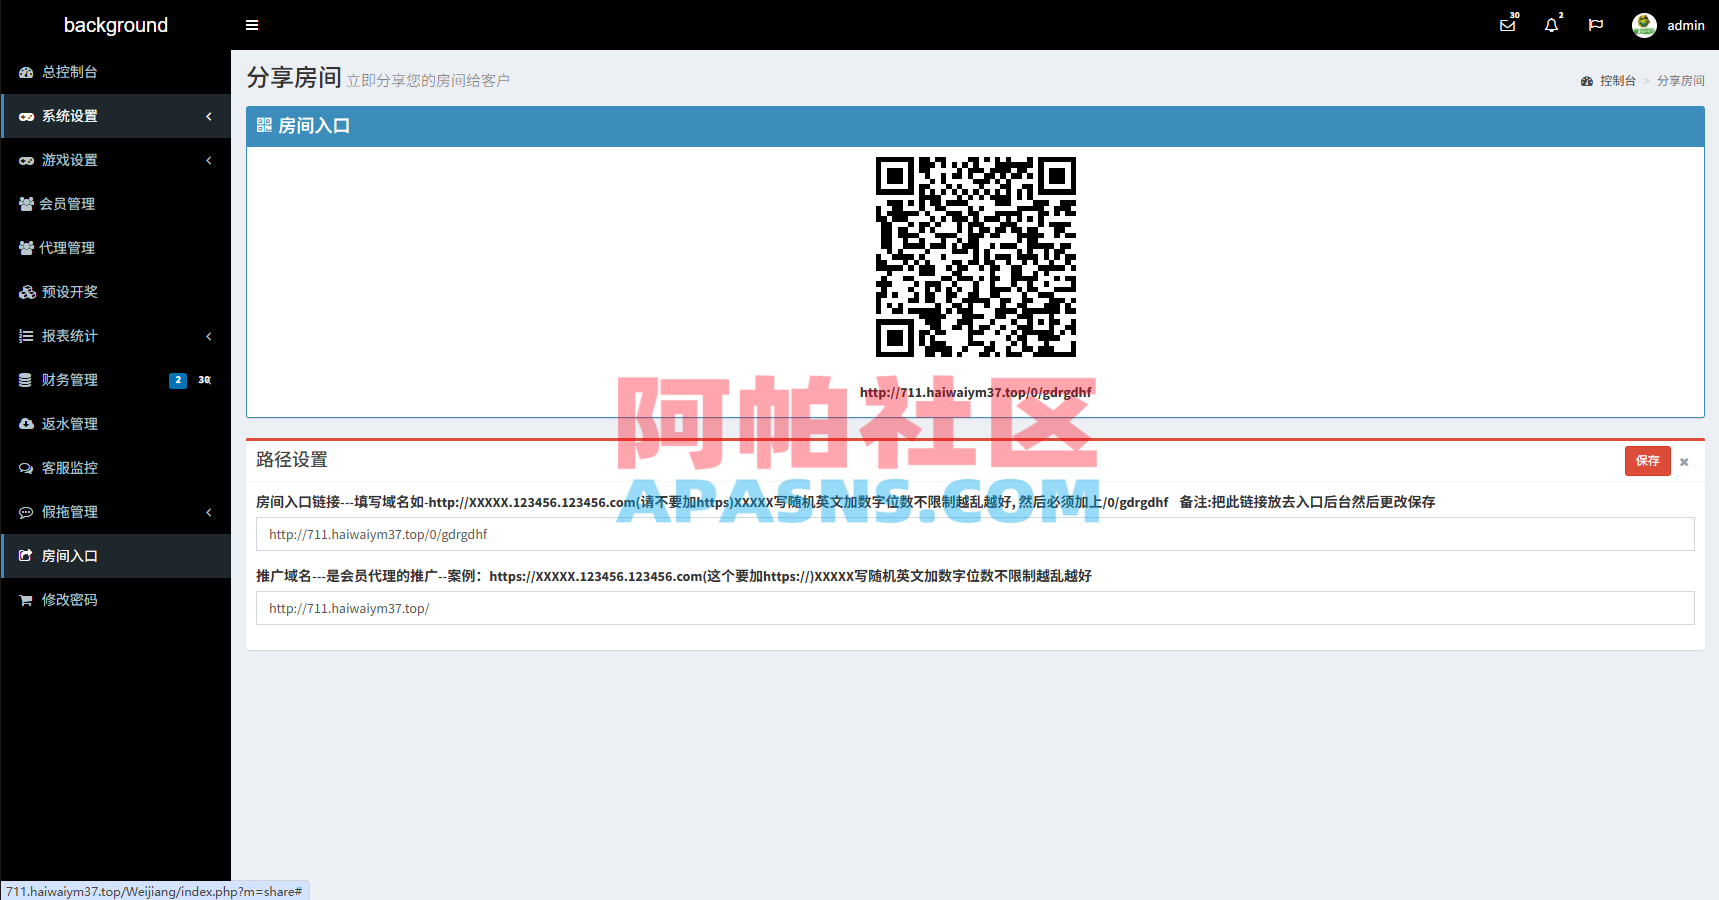
Task: Close the 路径设置 panel with the x
Action: pyautogui.click(x=1684, y=462)
